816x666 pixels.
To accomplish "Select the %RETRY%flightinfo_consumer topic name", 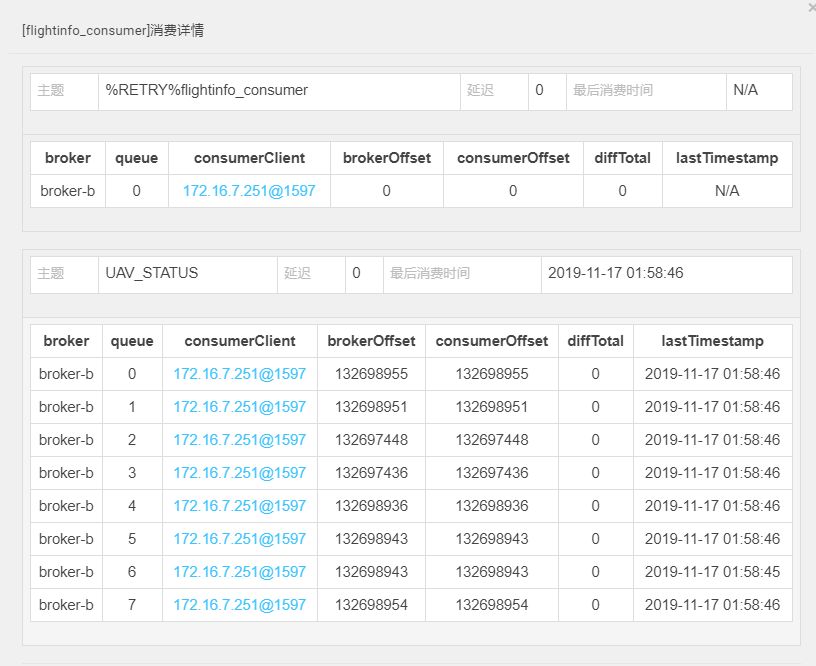I will (x=207, y=91).
